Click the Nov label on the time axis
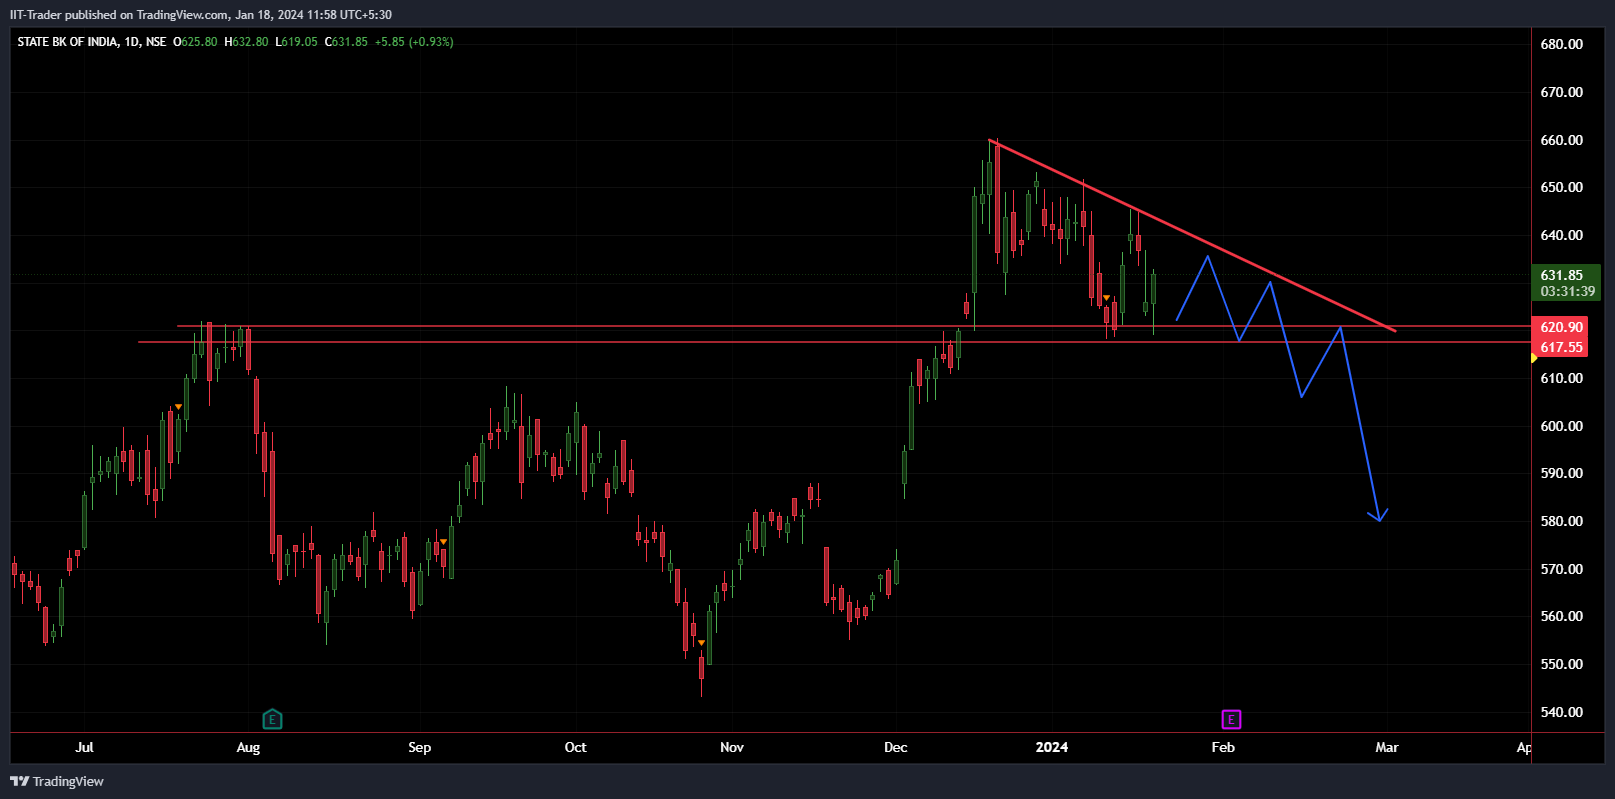The width and height of the screenshot is (1615, 799). pyautogui.click(x=732, y=747)
